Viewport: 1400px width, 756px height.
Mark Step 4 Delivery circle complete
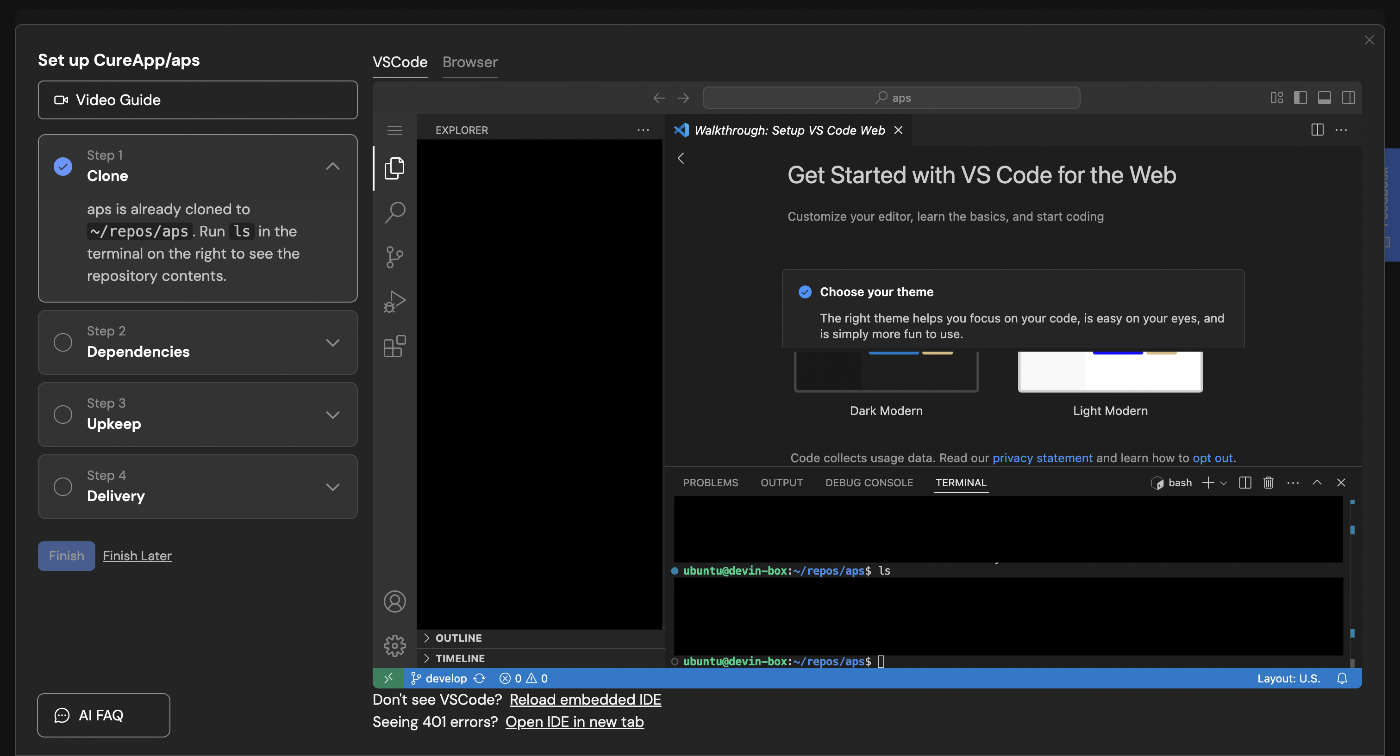tap(63, 486)
